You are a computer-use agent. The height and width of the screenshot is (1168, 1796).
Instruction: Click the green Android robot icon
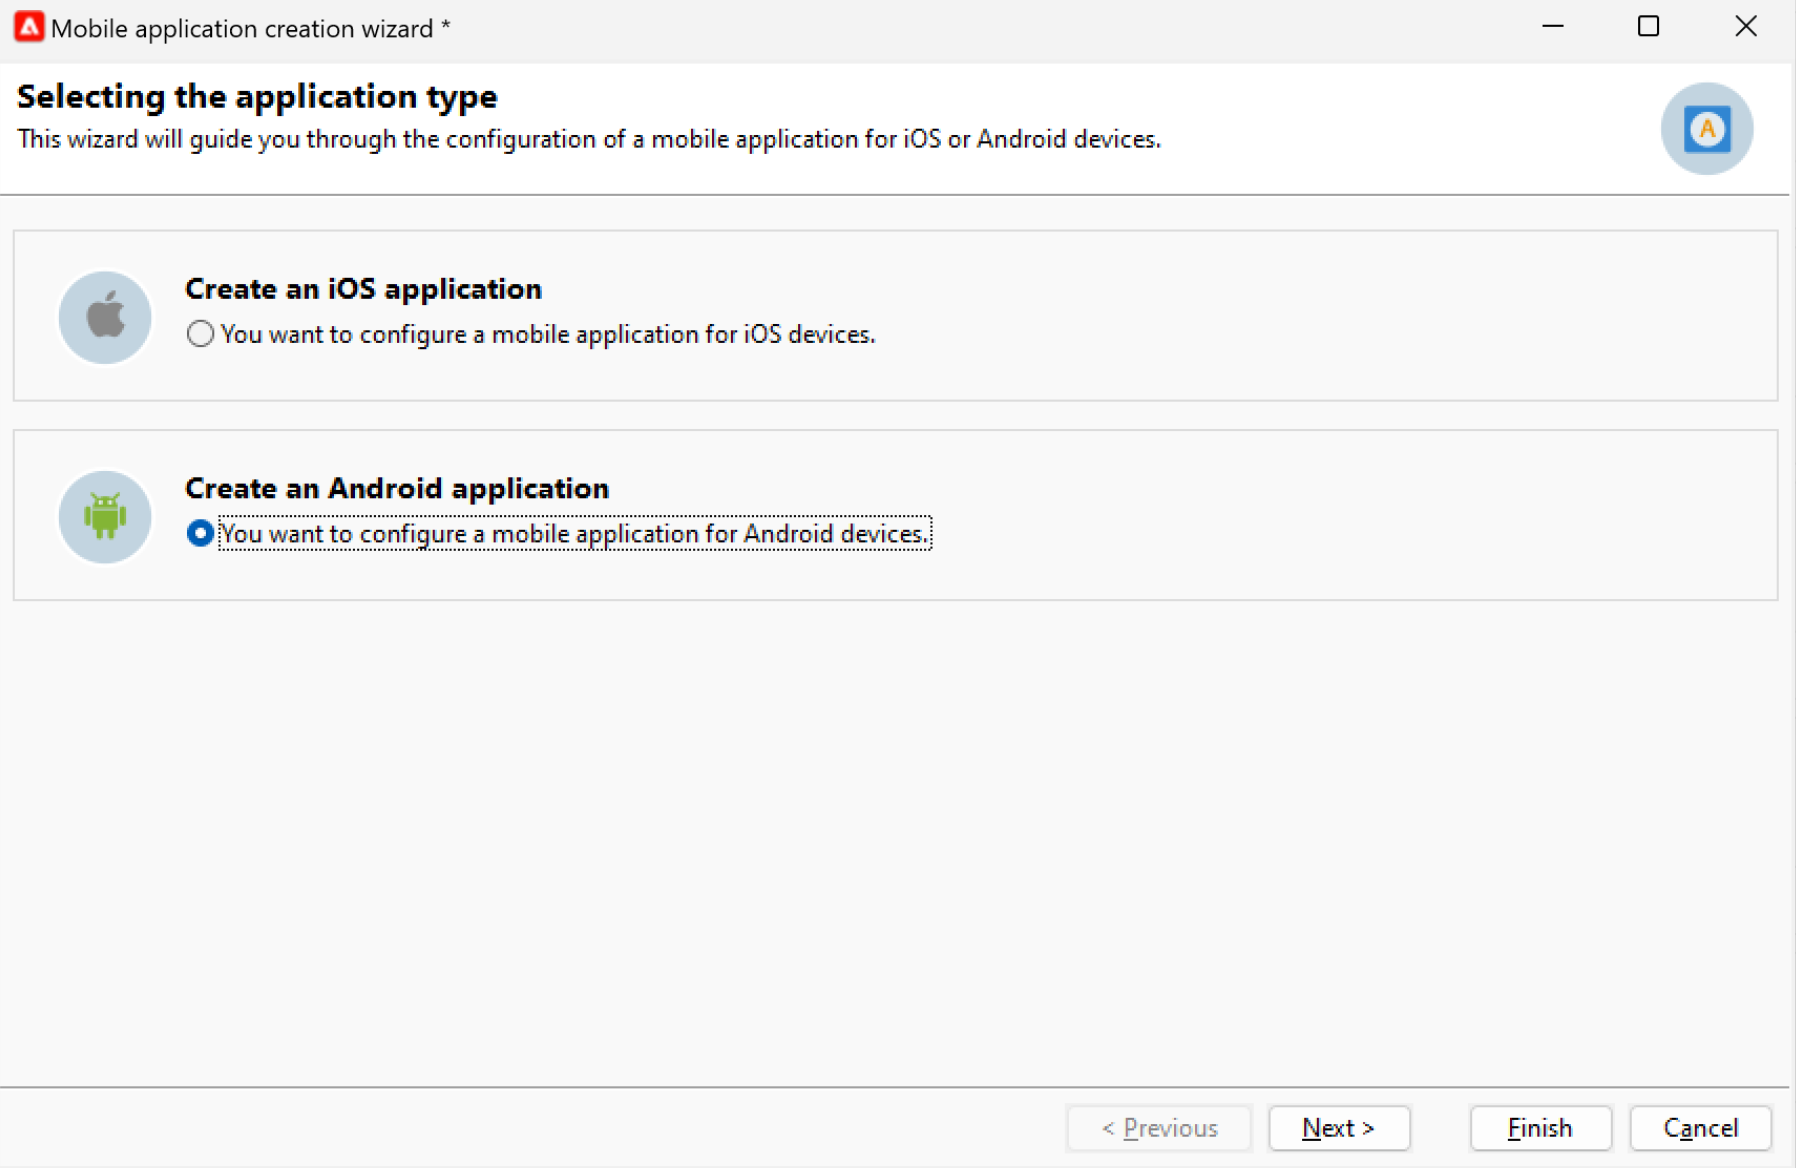(105, 516)
